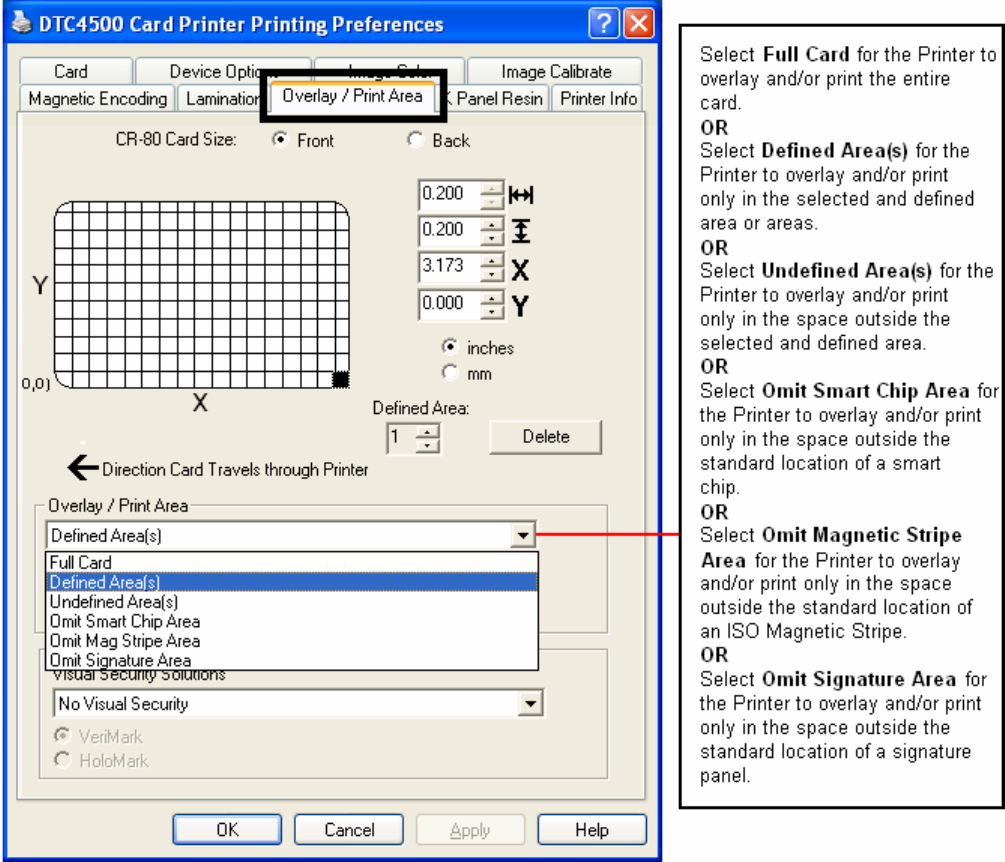Select the VeriMark radio option
The height and width of the screenshot is (862, 1005).
(62, 735)
